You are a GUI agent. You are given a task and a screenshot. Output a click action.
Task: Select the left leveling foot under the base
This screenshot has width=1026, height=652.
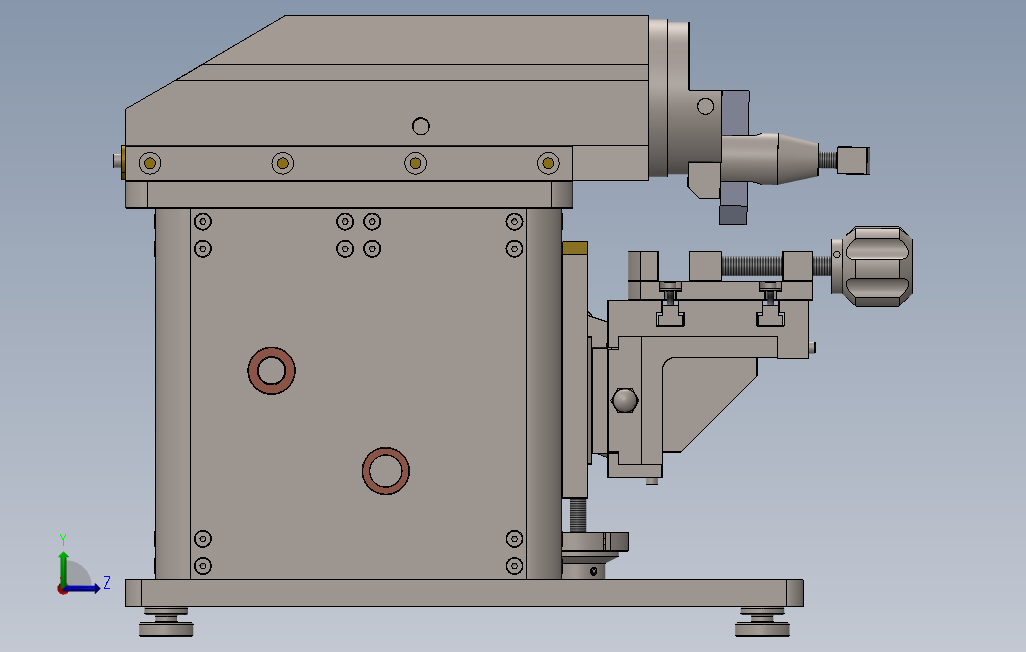click(x=166, y=623)
